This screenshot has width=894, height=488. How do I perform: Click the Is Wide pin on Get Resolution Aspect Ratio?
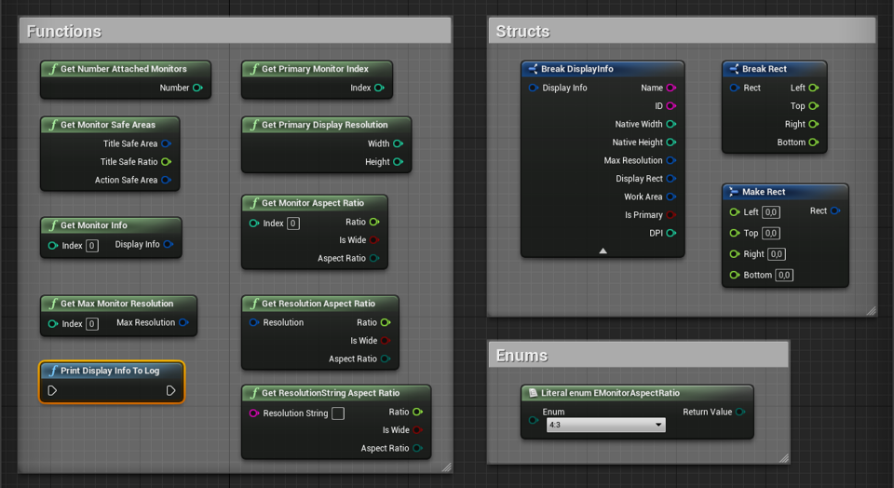click(385, 341)
